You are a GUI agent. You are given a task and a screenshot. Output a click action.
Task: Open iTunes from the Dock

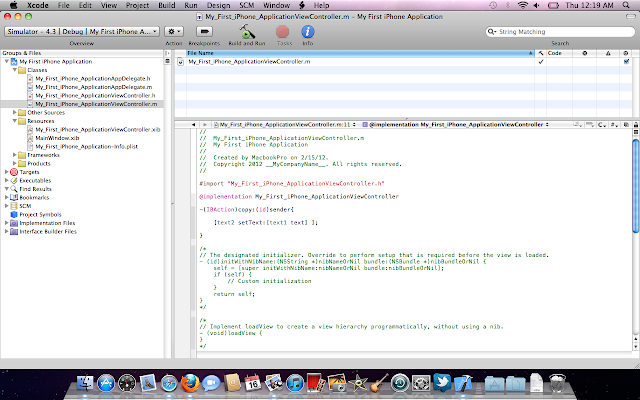(295, 383)
